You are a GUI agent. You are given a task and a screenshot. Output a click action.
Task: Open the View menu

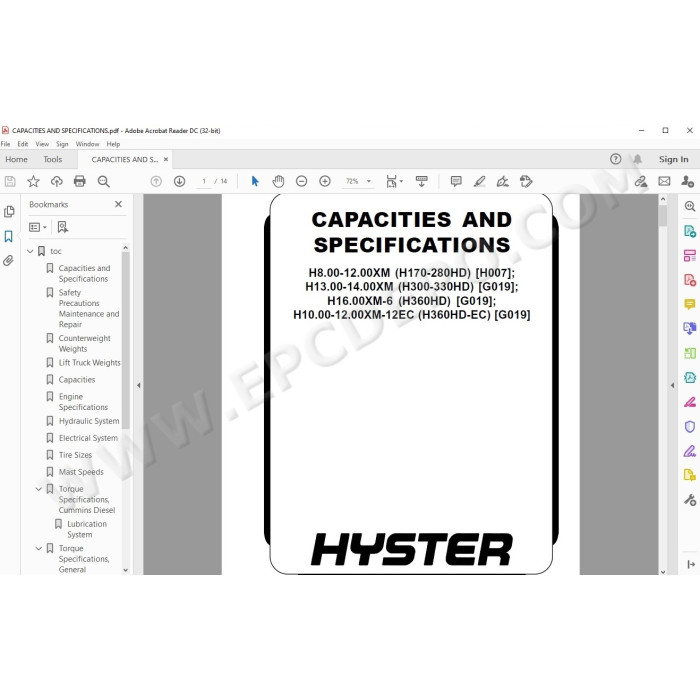click(x=42, y=144)
